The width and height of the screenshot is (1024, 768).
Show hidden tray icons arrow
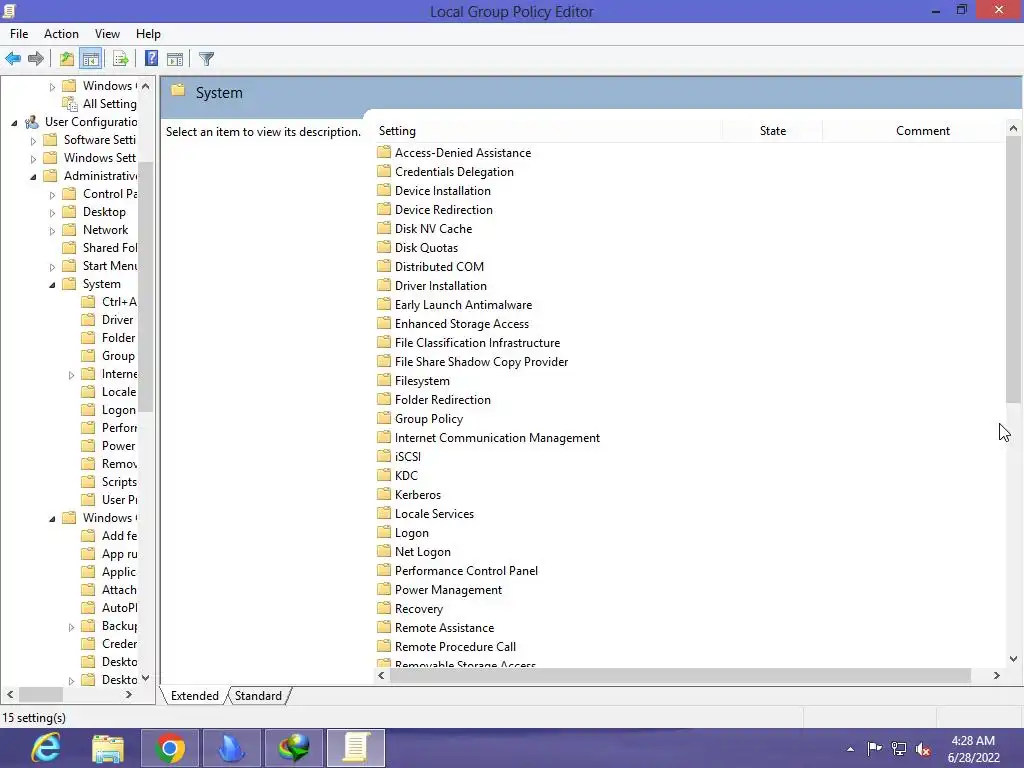tap(850, 749)
